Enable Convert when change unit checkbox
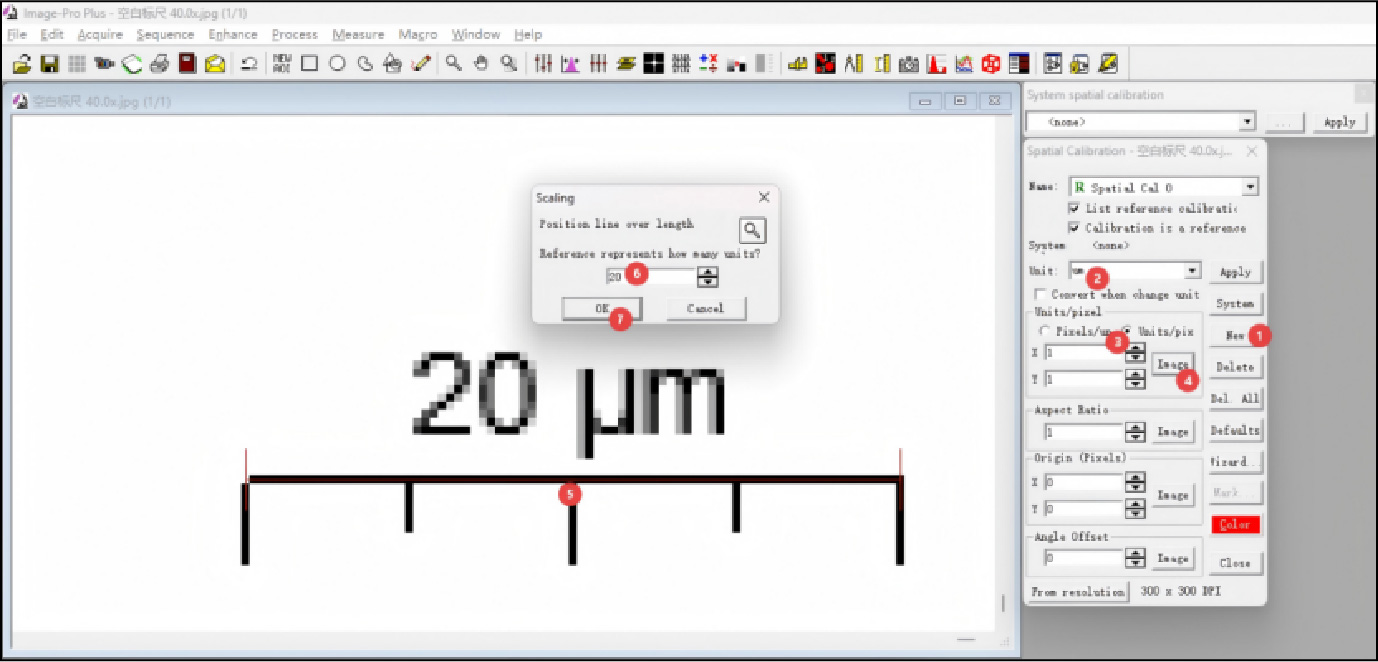Viewport: 1378px width, 662px height. 1041,295
